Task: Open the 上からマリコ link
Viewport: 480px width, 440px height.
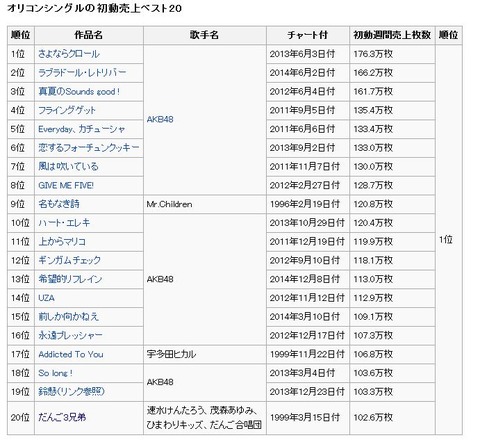Action: point(62,241)
